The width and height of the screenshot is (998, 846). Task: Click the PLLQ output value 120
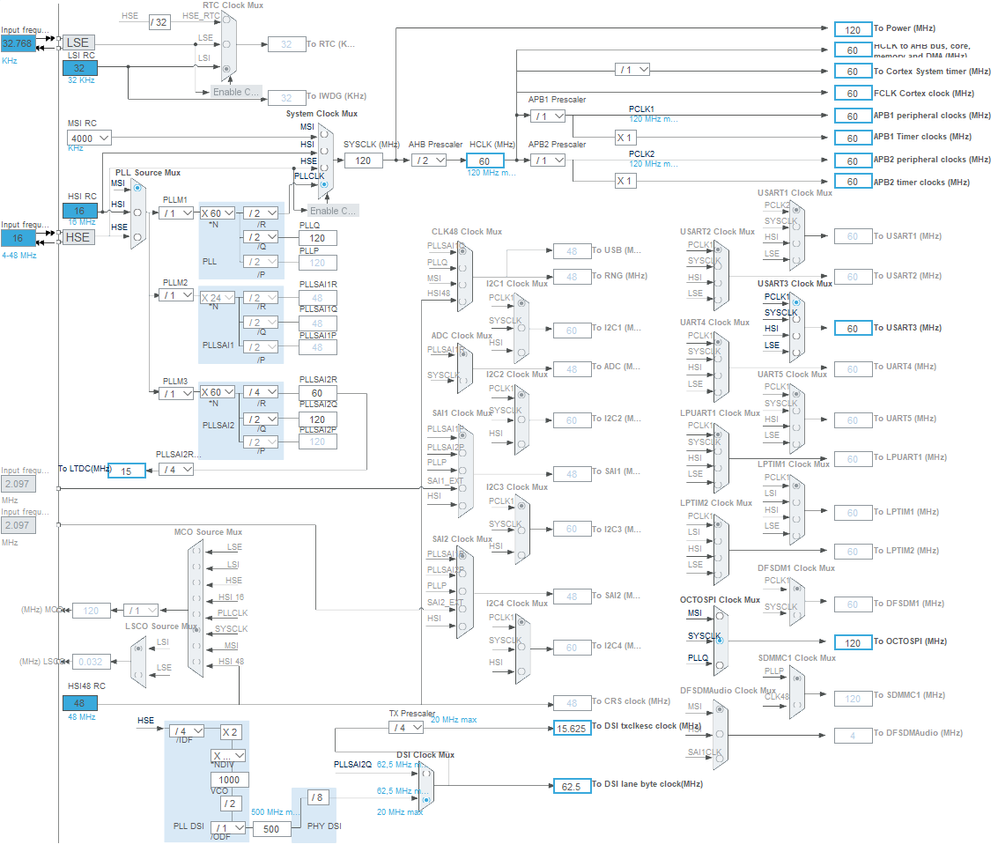click(x=318, y=238)
